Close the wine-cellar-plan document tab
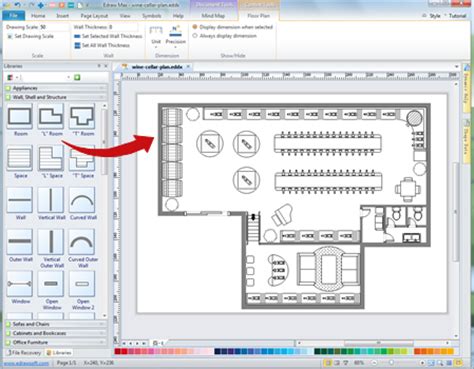 [188, 67]
